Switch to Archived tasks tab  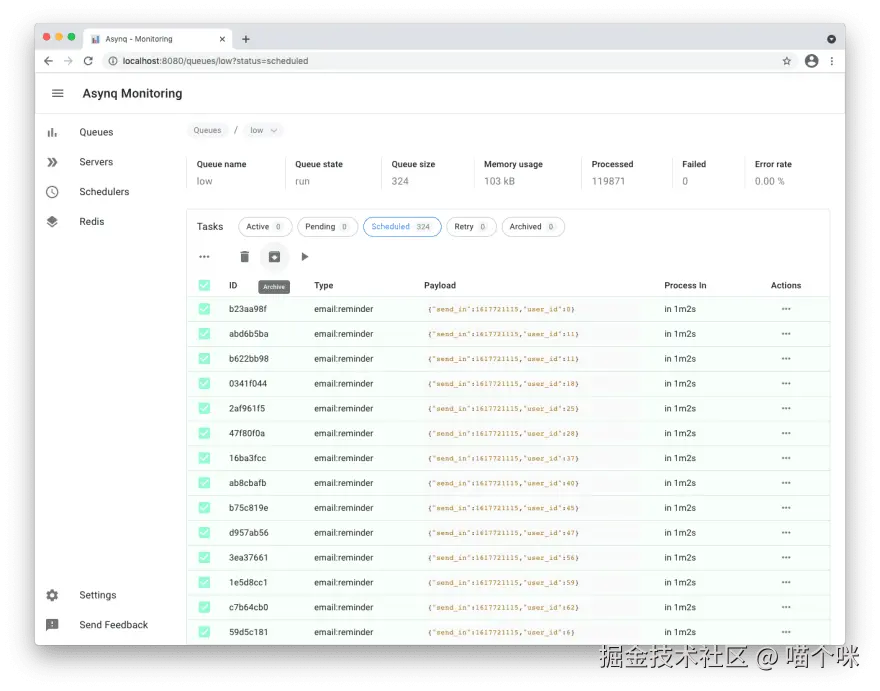click(x=532, y=226)
